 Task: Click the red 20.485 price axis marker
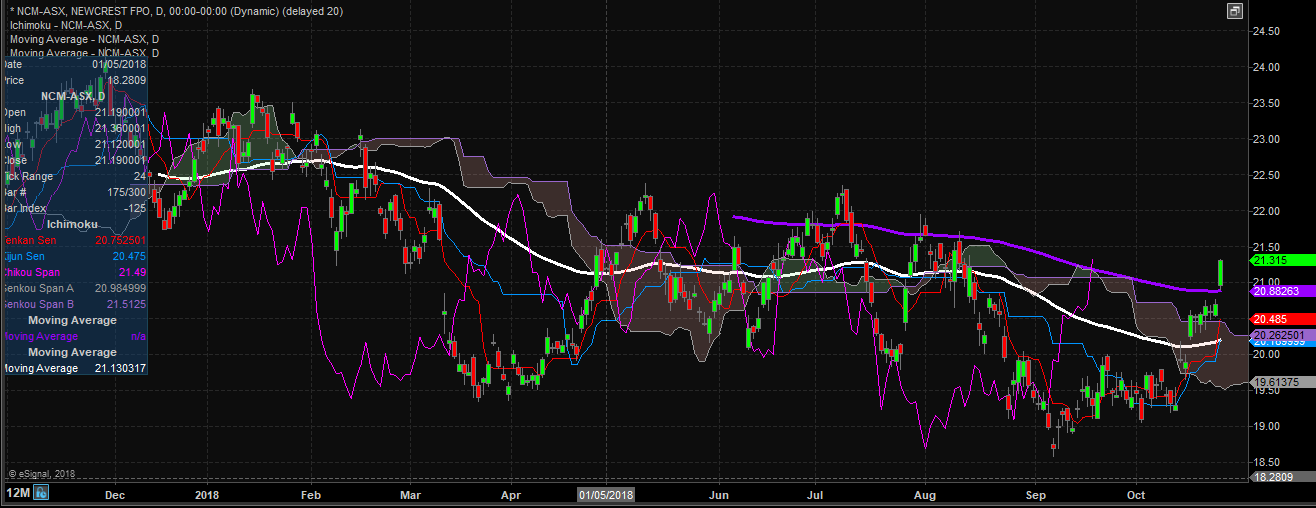coord(1282,319)
